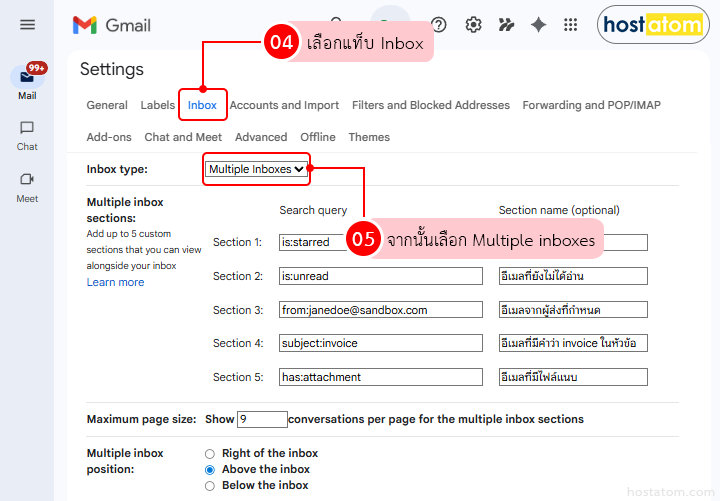The height and width of the screenshot is (501, 720).
Task: Edit Section 2 section name field
Action: click(x=573, y=276)
